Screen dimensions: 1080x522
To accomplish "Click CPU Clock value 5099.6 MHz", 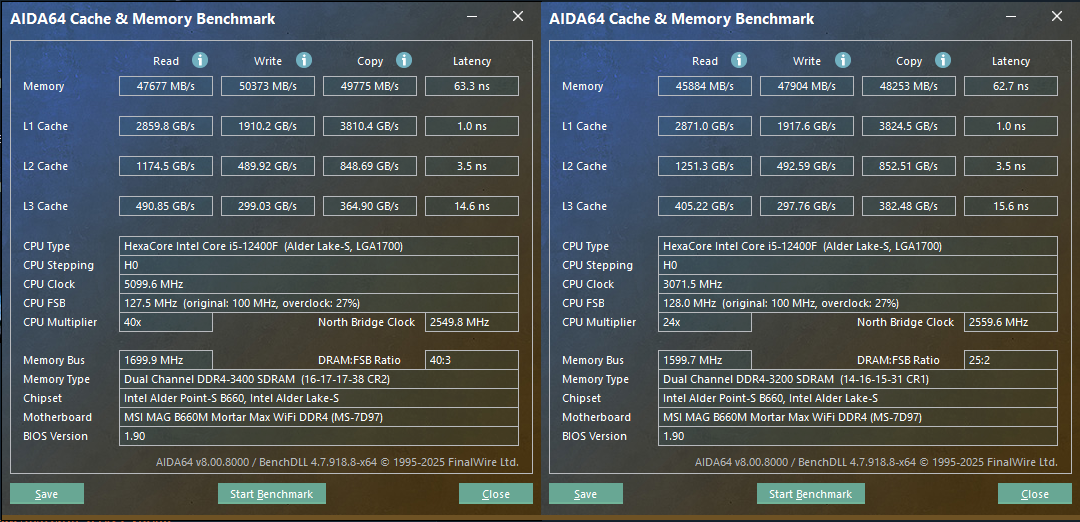I will [x=319, y=284].
